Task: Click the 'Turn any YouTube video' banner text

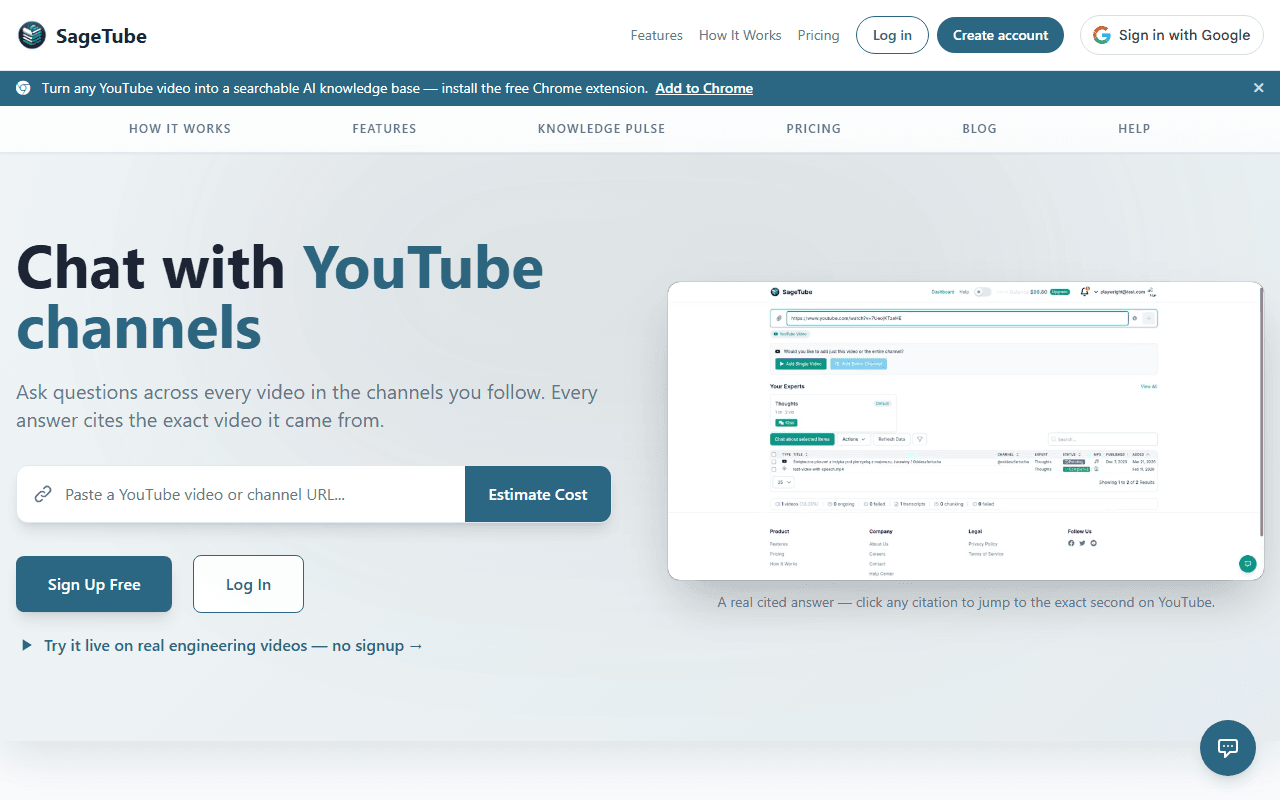Action: [345, 88]
